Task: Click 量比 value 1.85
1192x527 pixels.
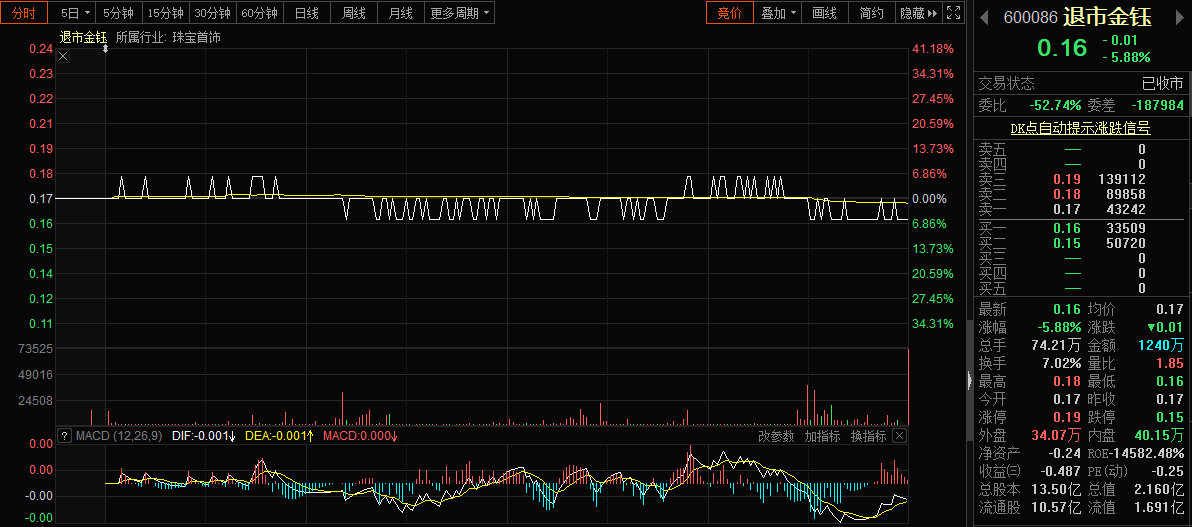Action: click(1171, 364)
